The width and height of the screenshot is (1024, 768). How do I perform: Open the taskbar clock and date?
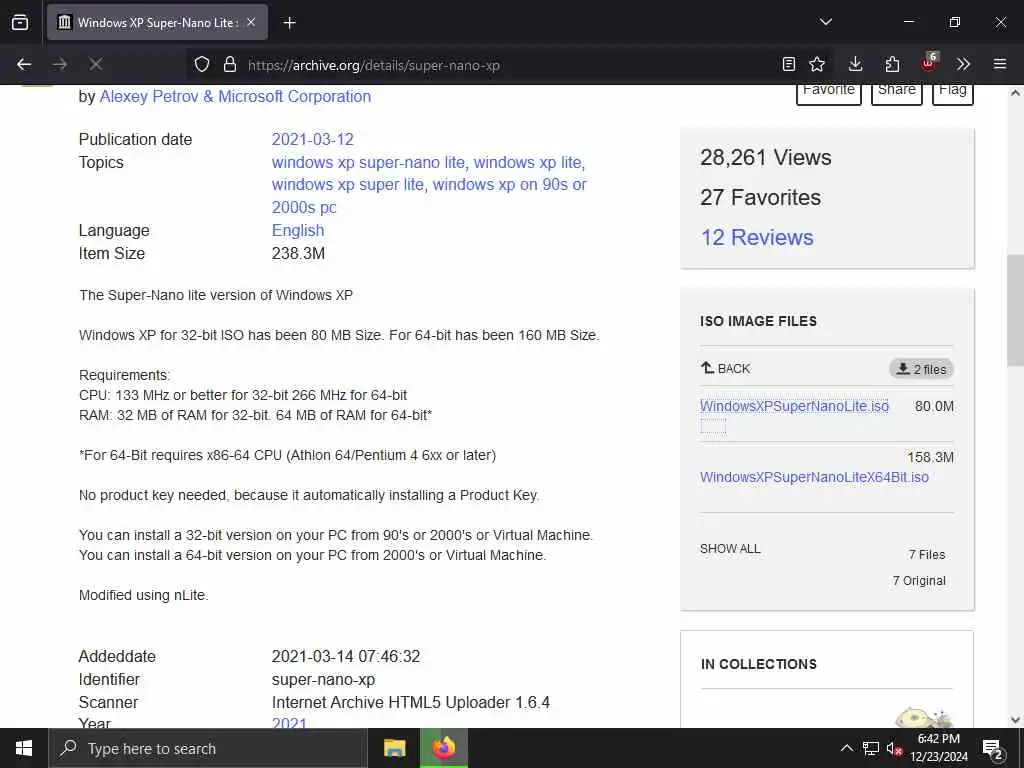939,748
